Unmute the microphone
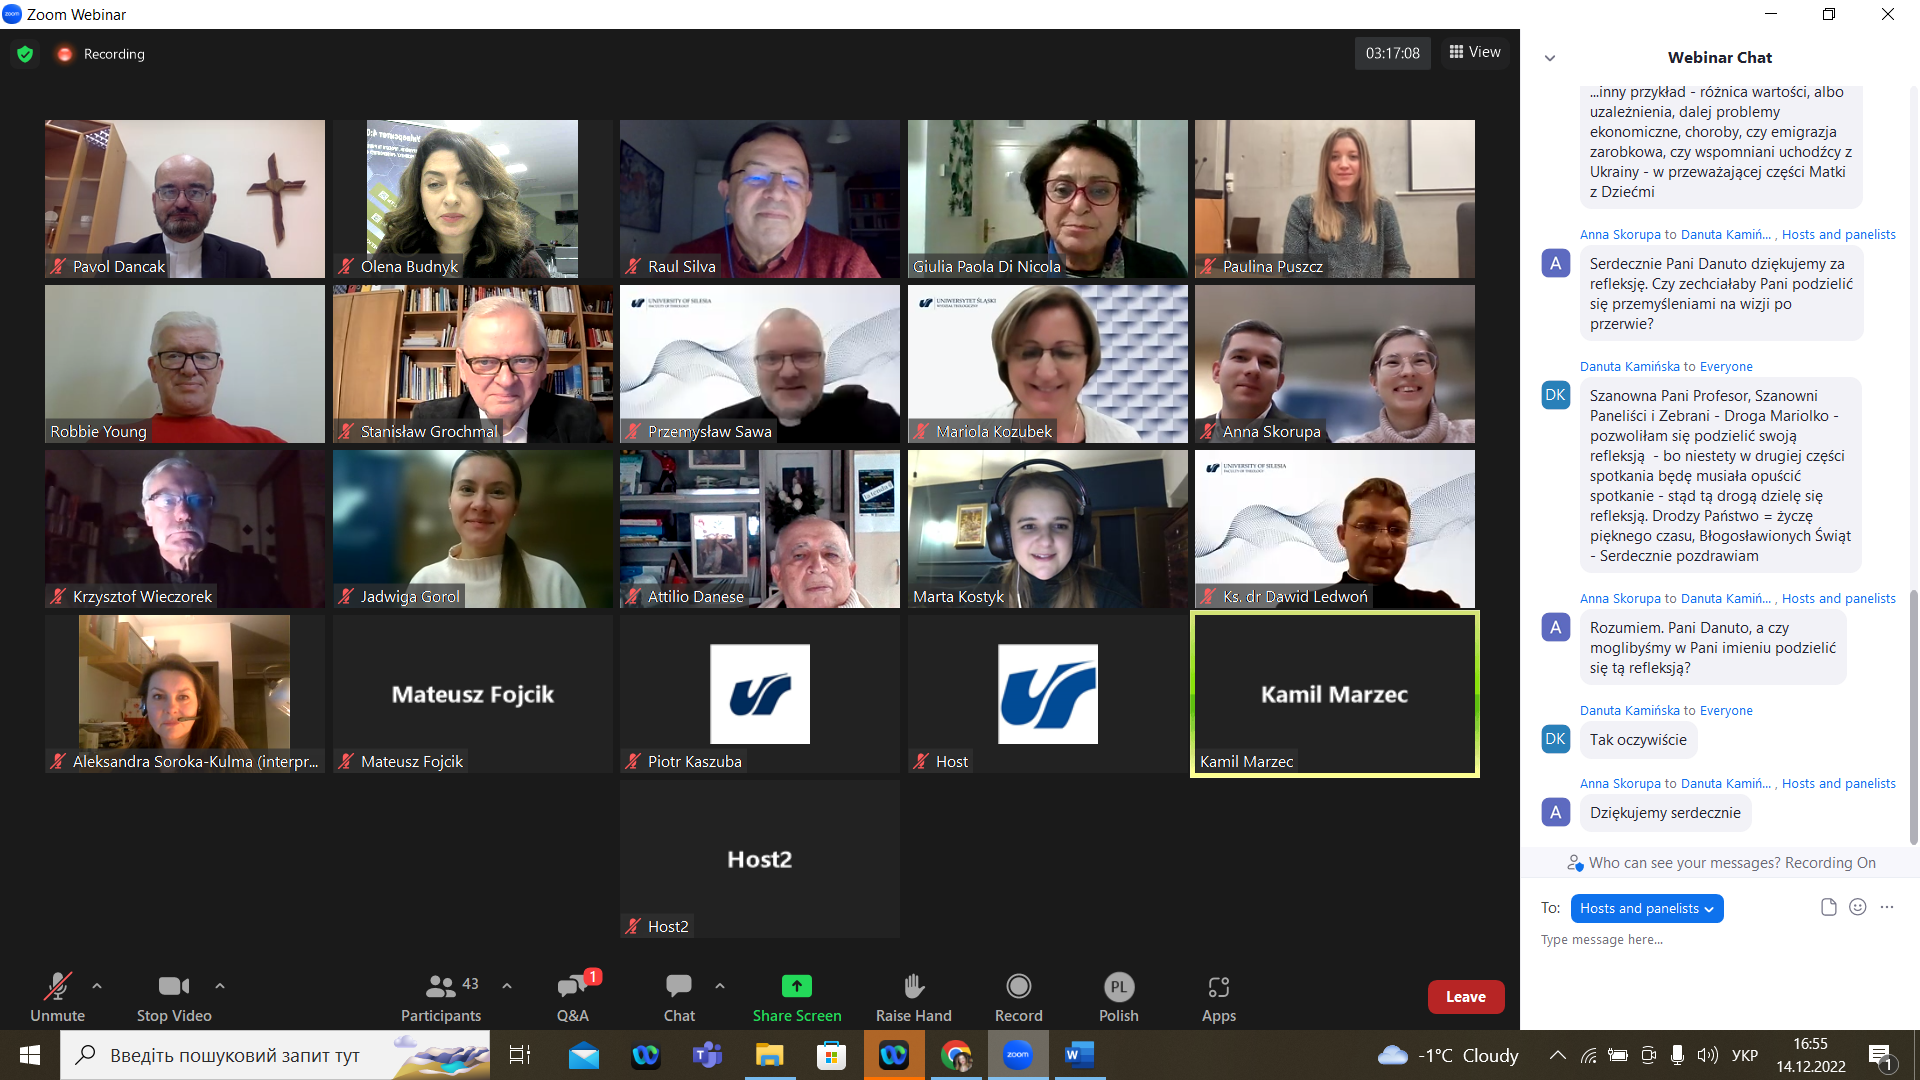The image size is (1920, 1080). pyautogui.click(x=57, y=987)
